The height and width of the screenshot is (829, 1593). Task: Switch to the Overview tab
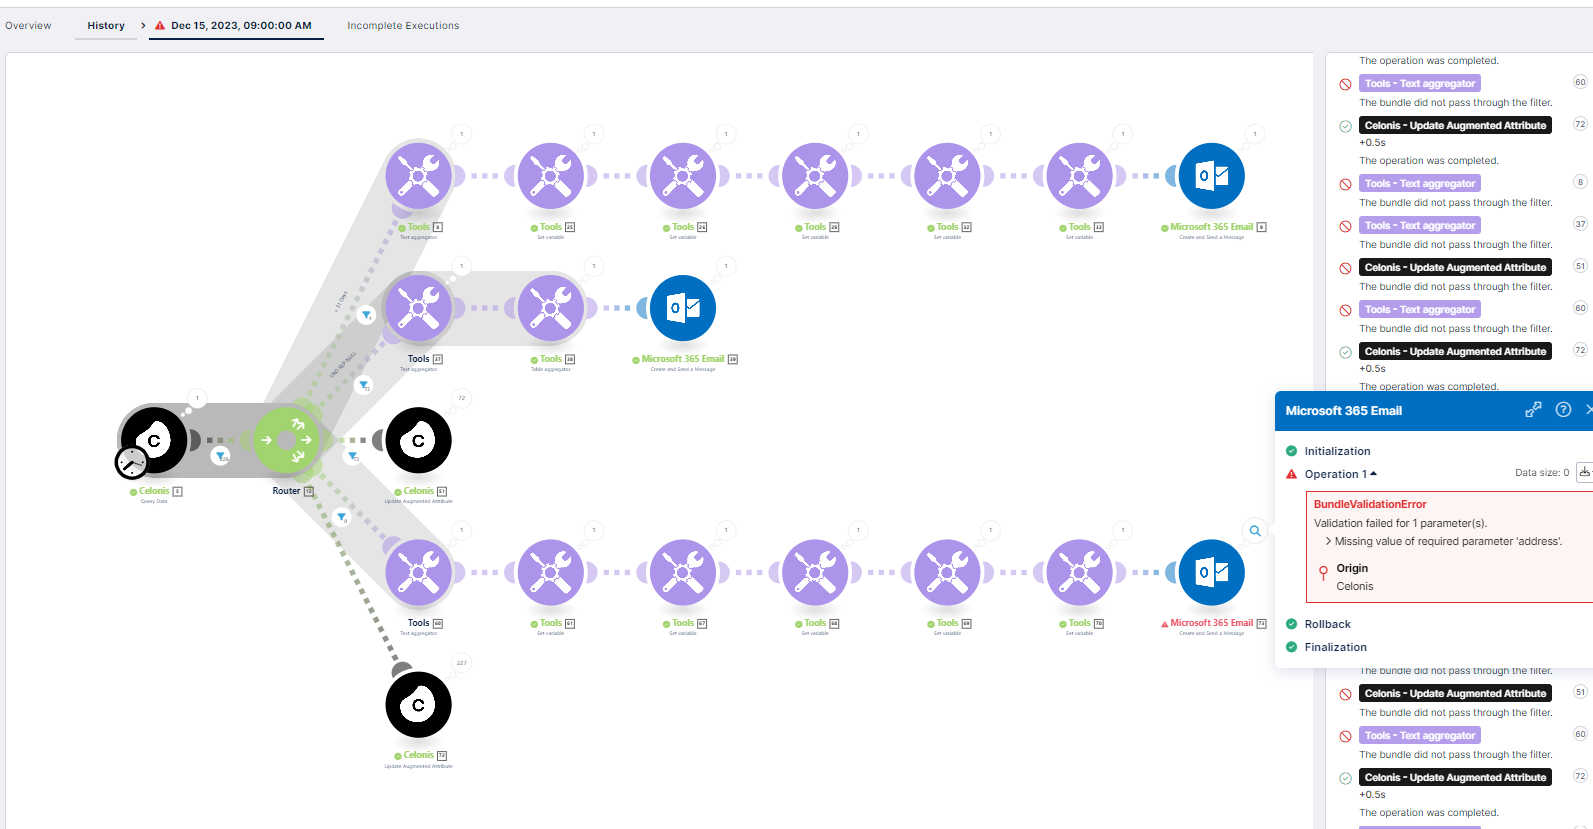(x=28, y=25)
